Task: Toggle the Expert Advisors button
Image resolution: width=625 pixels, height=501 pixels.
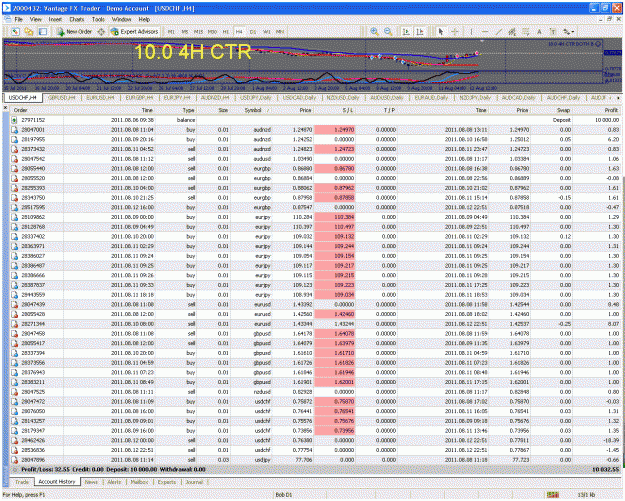Action: pos(135,31)
